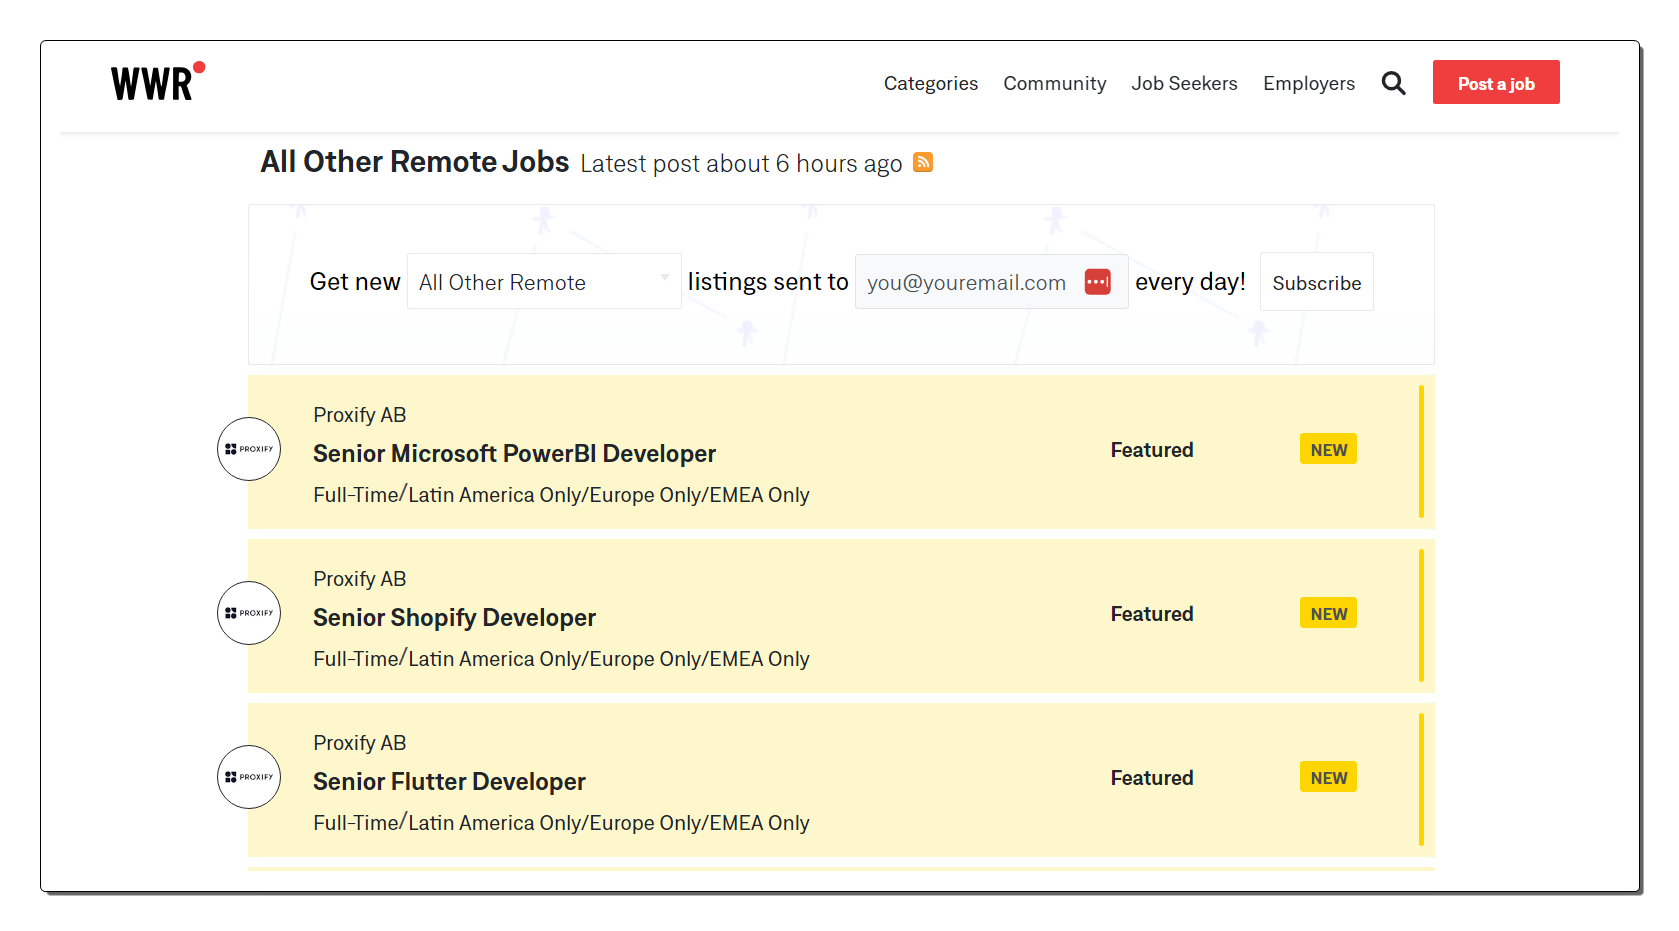1679x931 pixels.
Task: Open the Job Seekers menu
Action: [x=1184, y=83]
